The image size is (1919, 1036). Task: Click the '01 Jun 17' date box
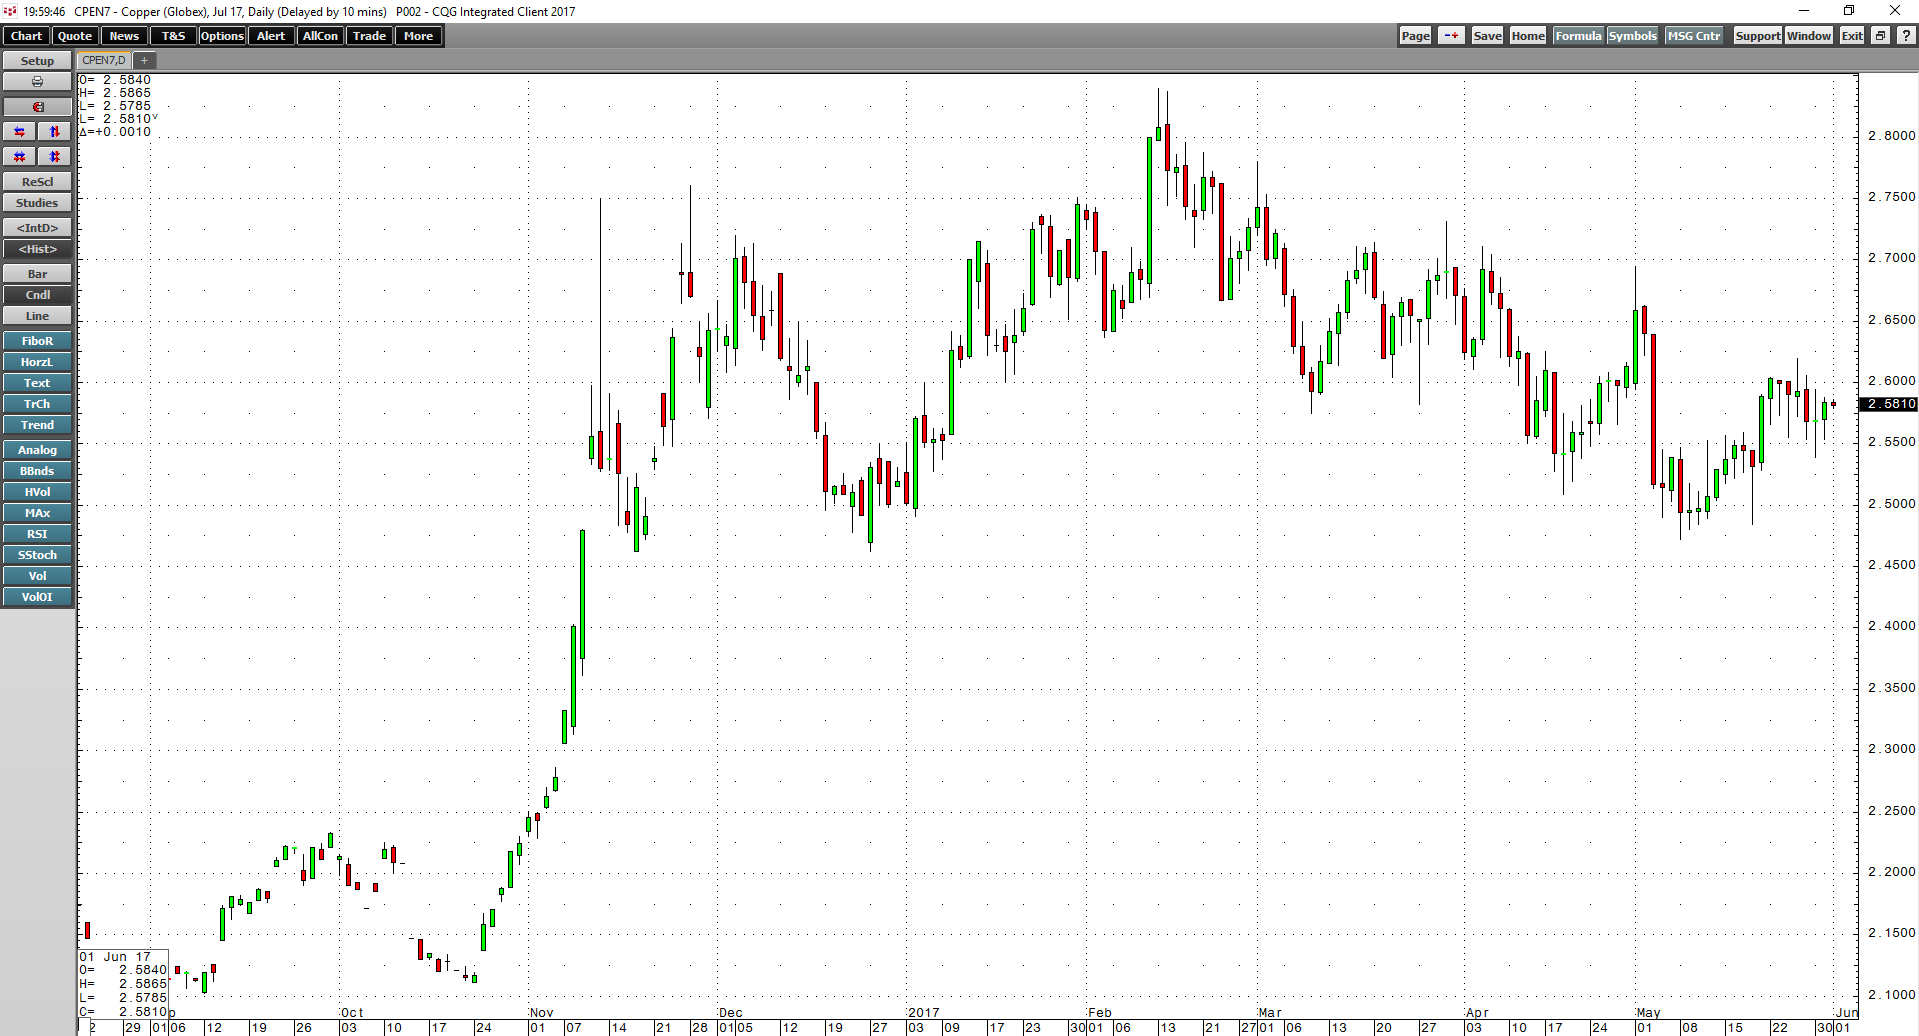pyautogui.click(x=115, y=957)
